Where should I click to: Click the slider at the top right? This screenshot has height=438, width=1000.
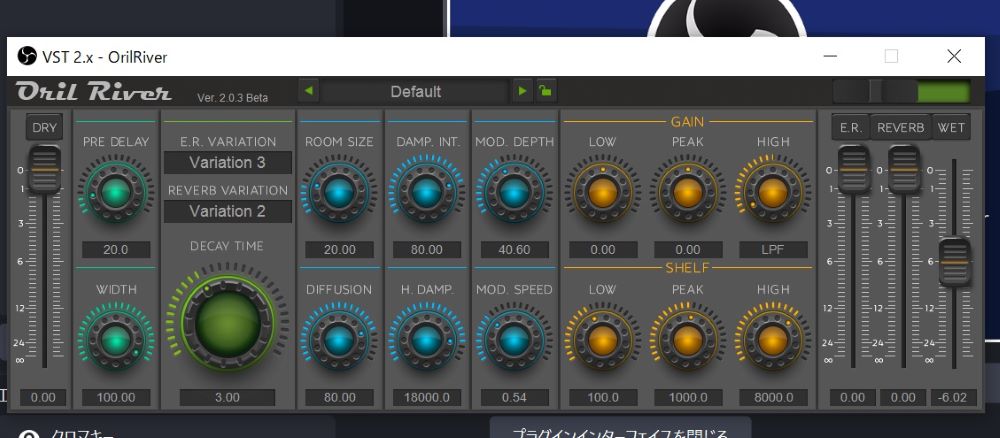click(875, 92)
